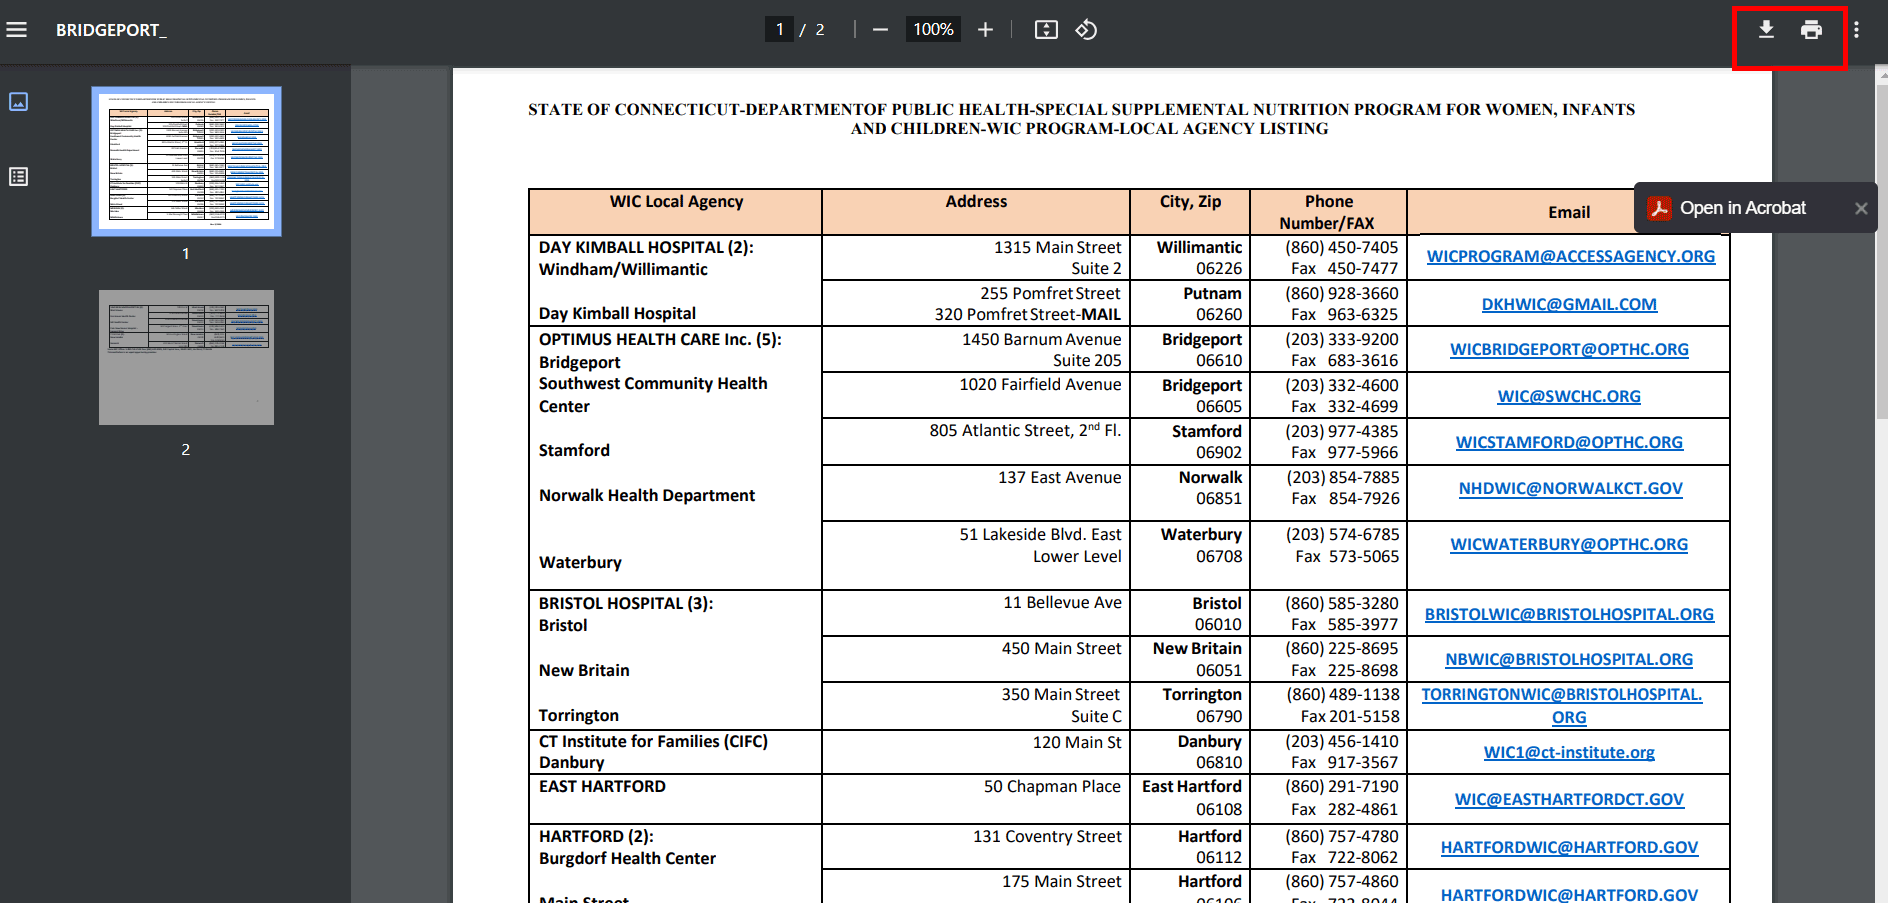Open the WICWATERBURY@OPTHC.ORG email link
The width and height of the screenshot is (1888, 903).
[1569, 545]
